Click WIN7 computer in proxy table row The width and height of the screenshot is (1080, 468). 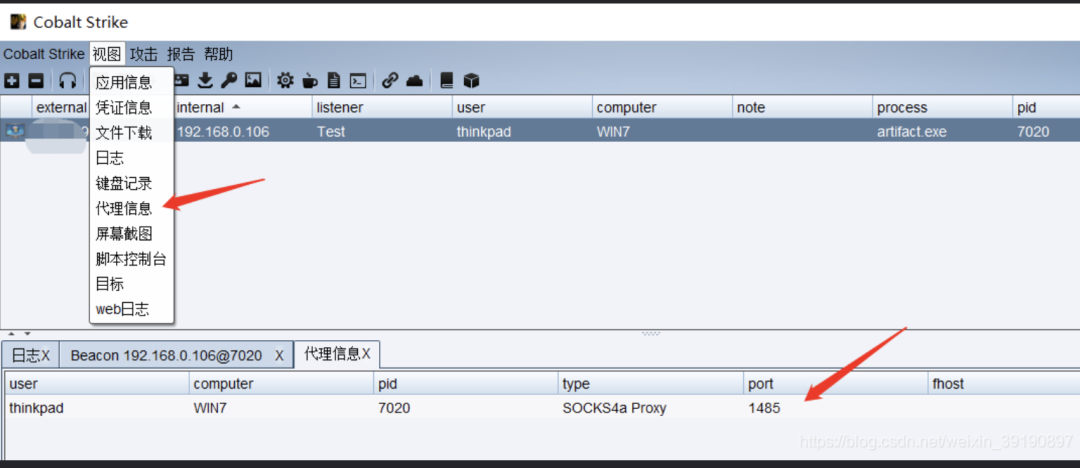tap(210, 408)
